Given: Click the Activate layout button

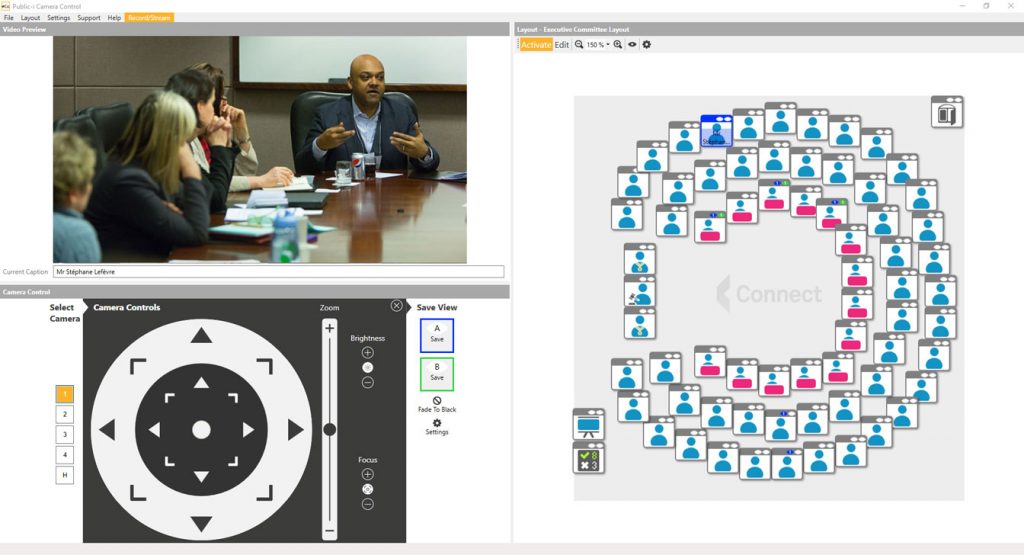Looking at the screenshot, I should [536, 45].
